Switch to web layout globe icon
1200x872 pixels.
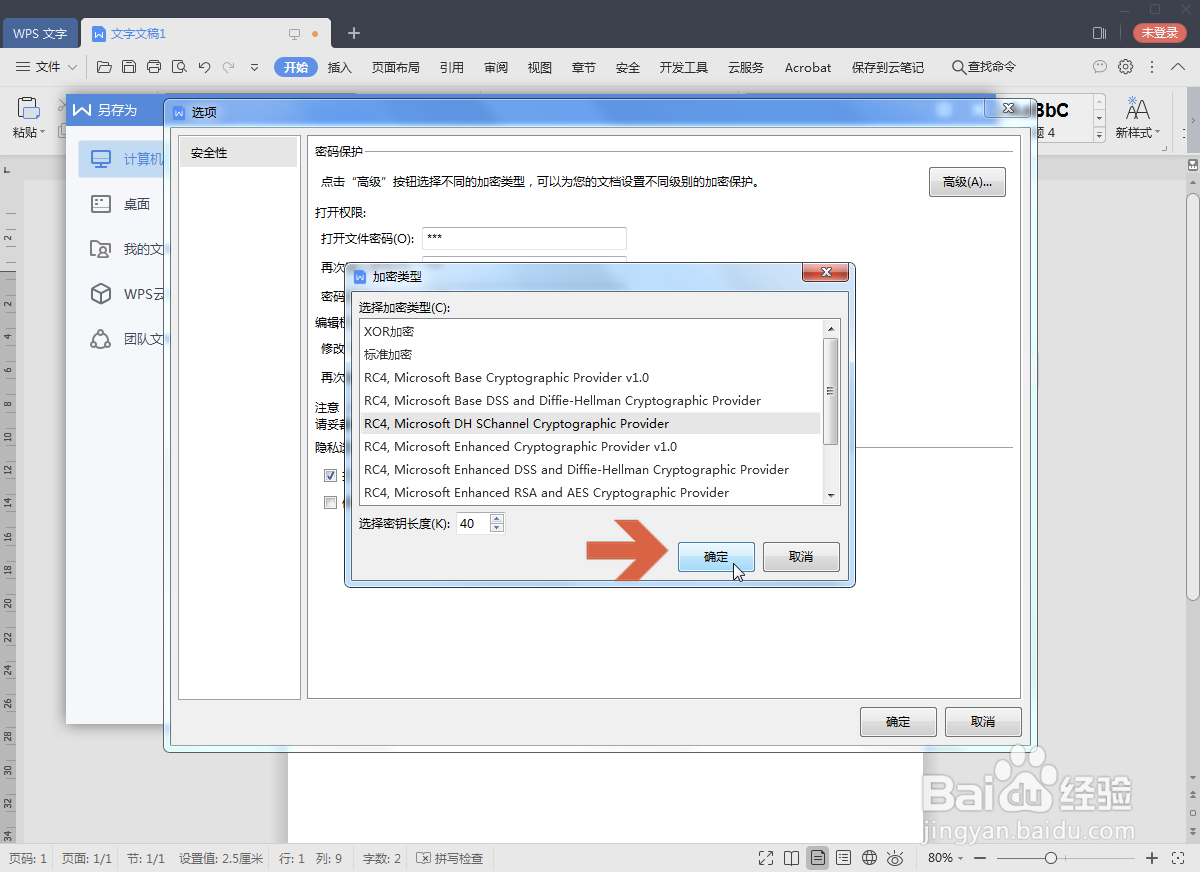[870, 858]
